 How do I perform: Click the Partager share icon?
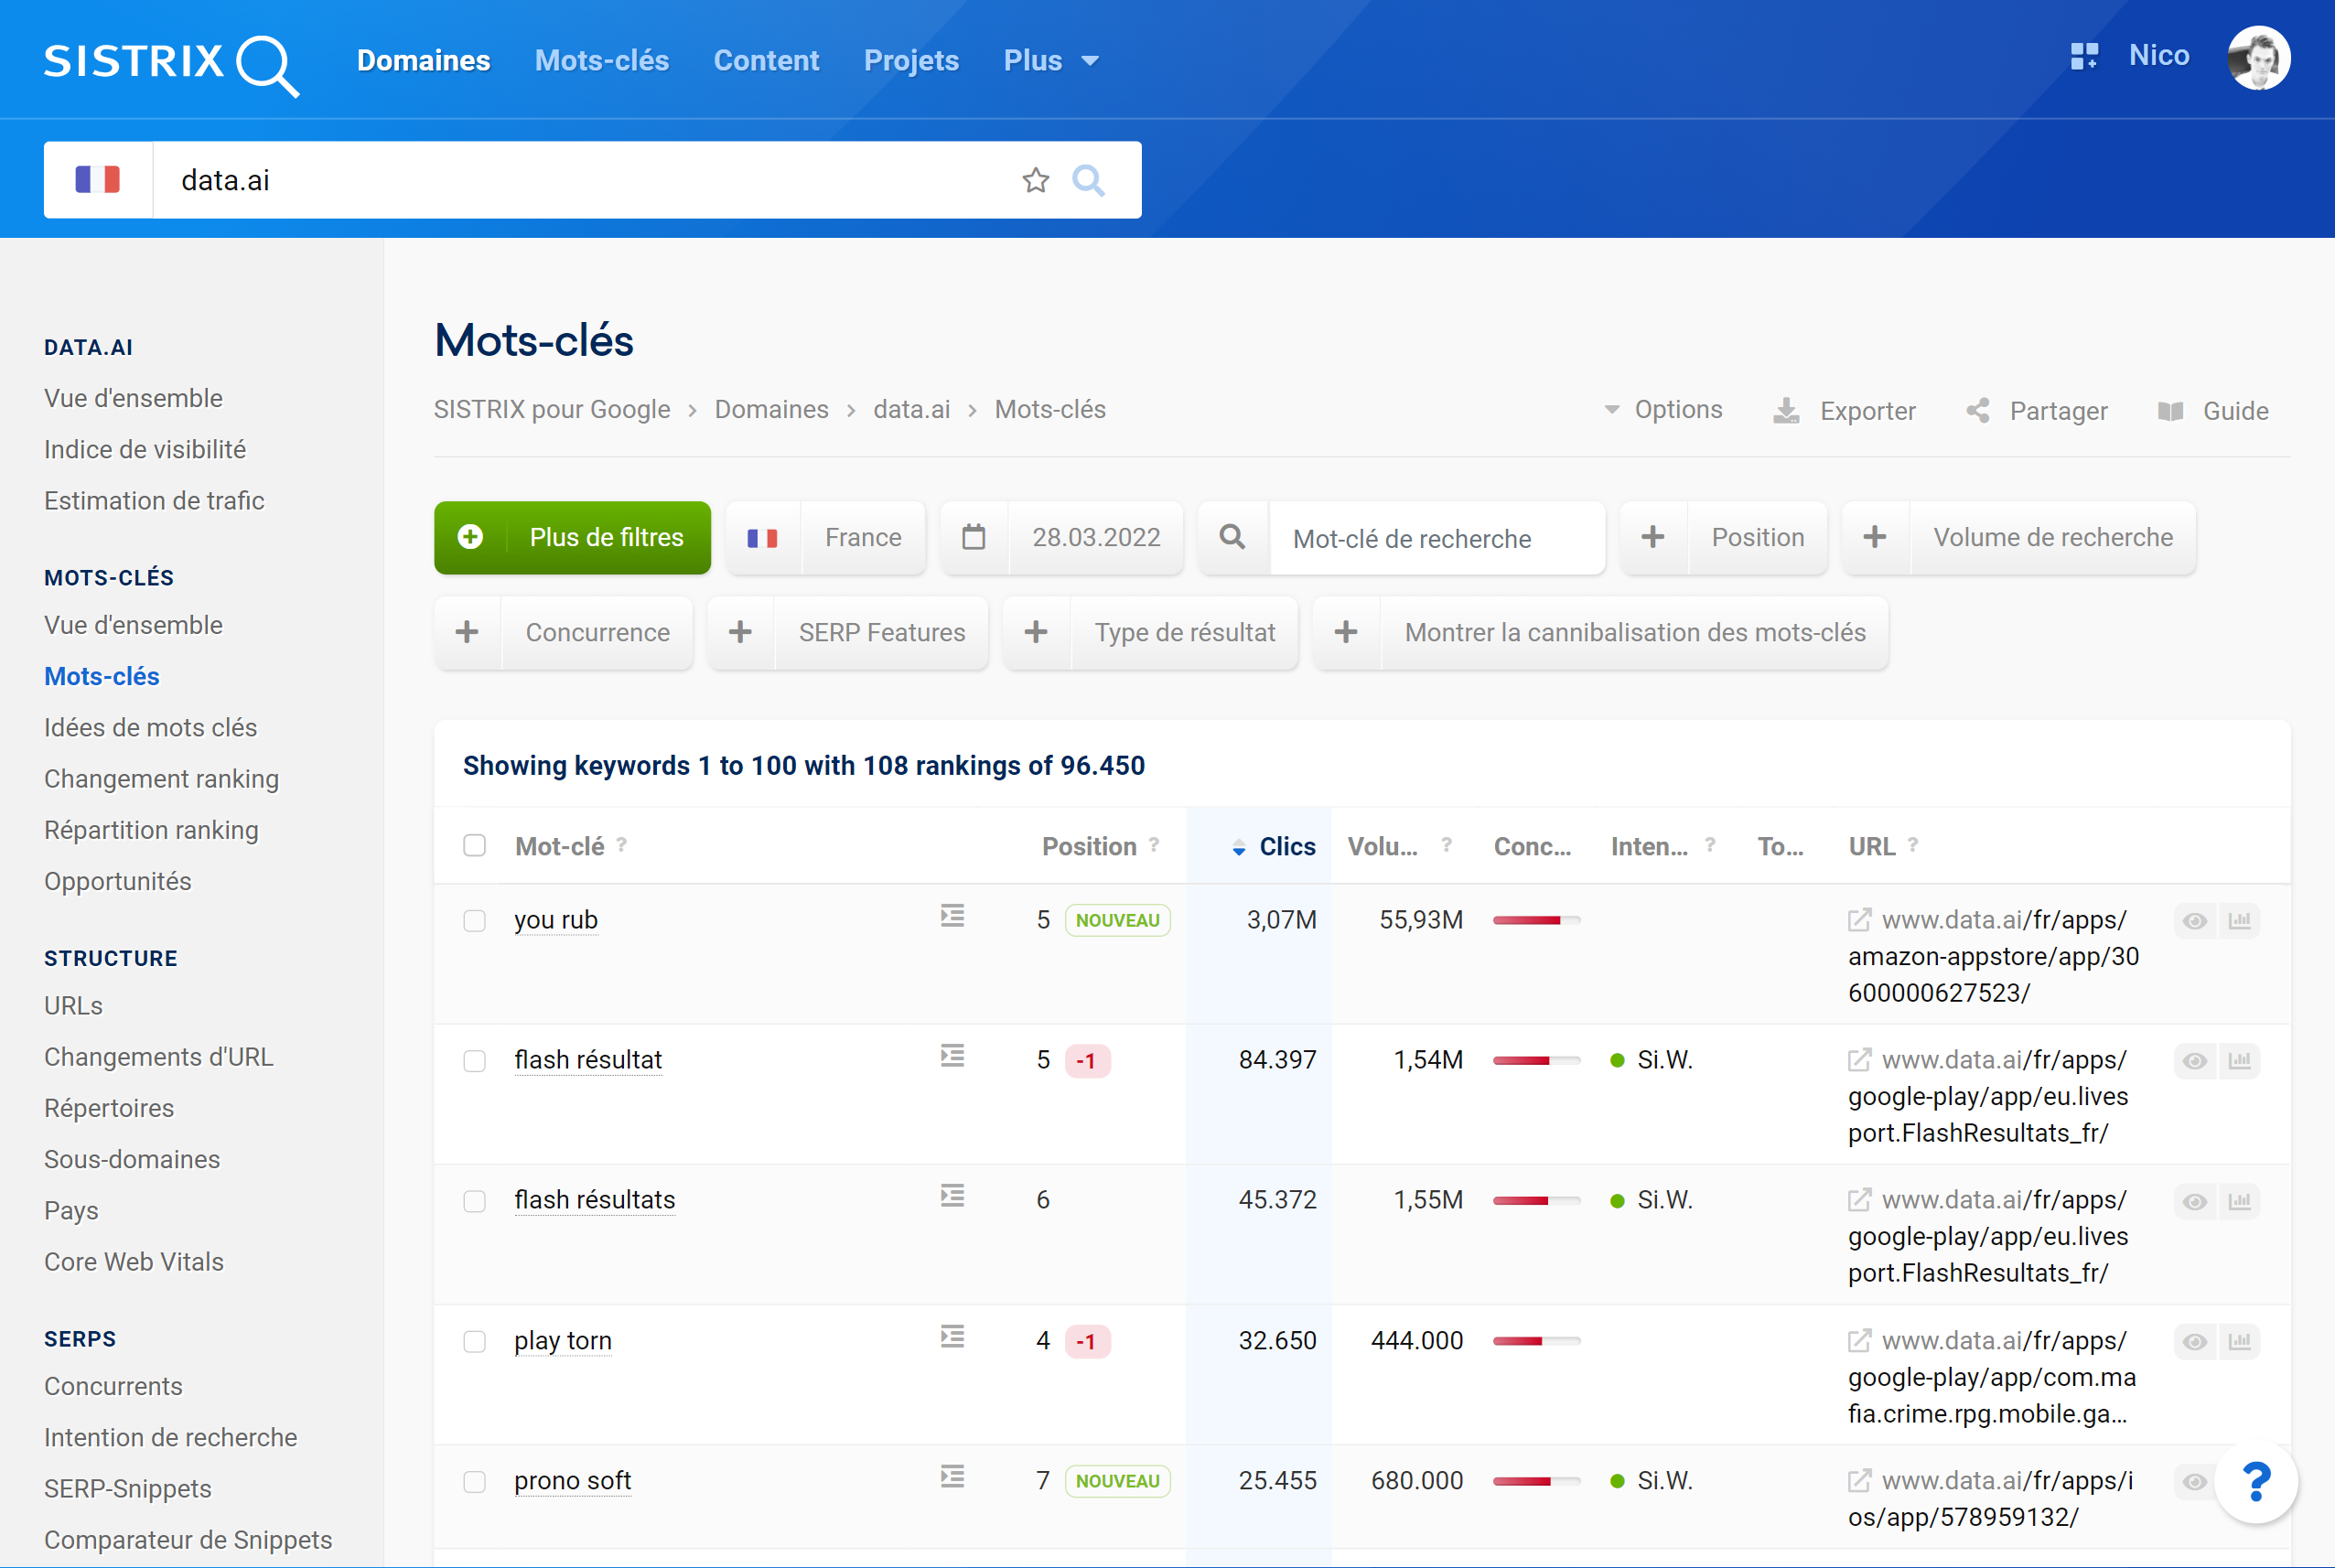click(1977, 411)
